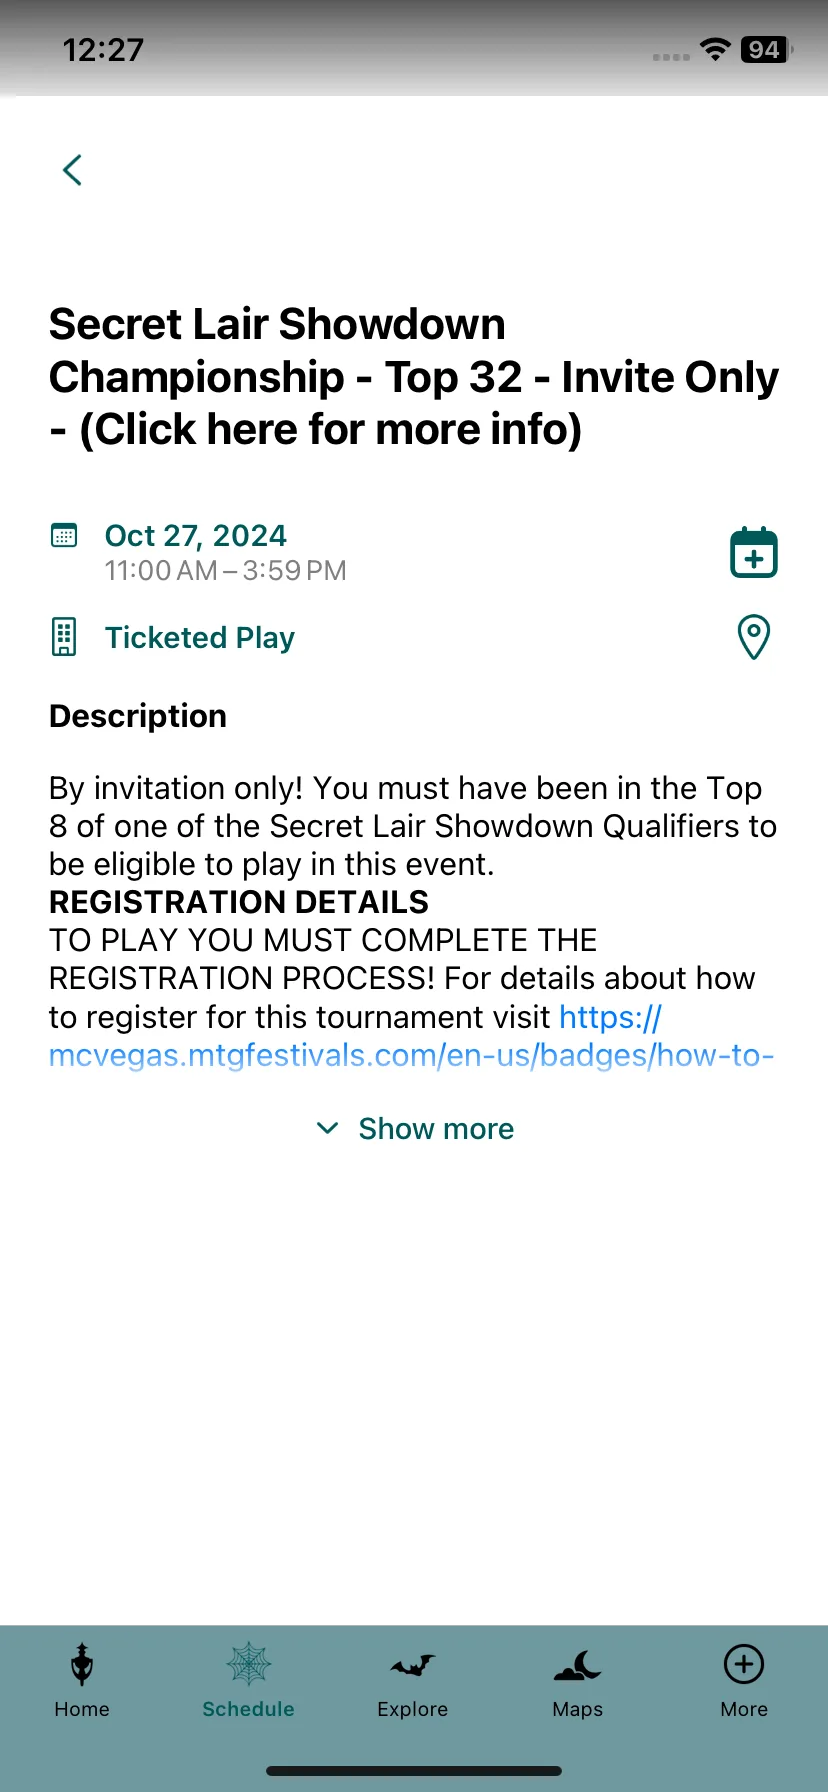Open the map location pin icon

[x=754, y=637]
